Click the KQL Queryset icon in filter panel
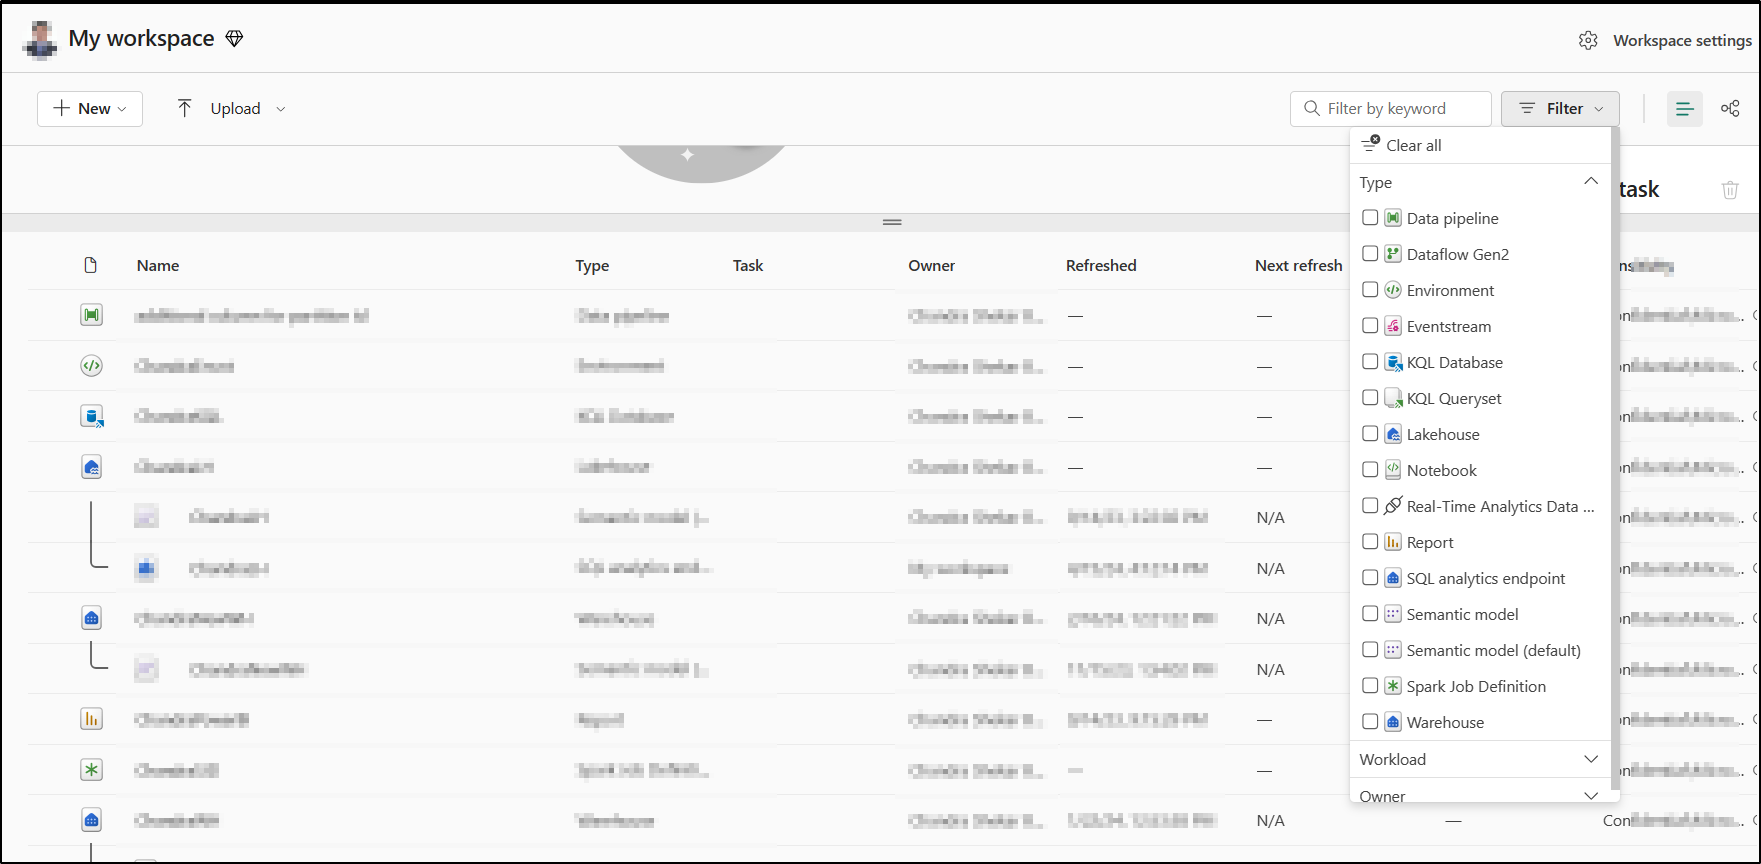Image resolution: width=1761 pixels, height=864 pixels. [1393, 398]
